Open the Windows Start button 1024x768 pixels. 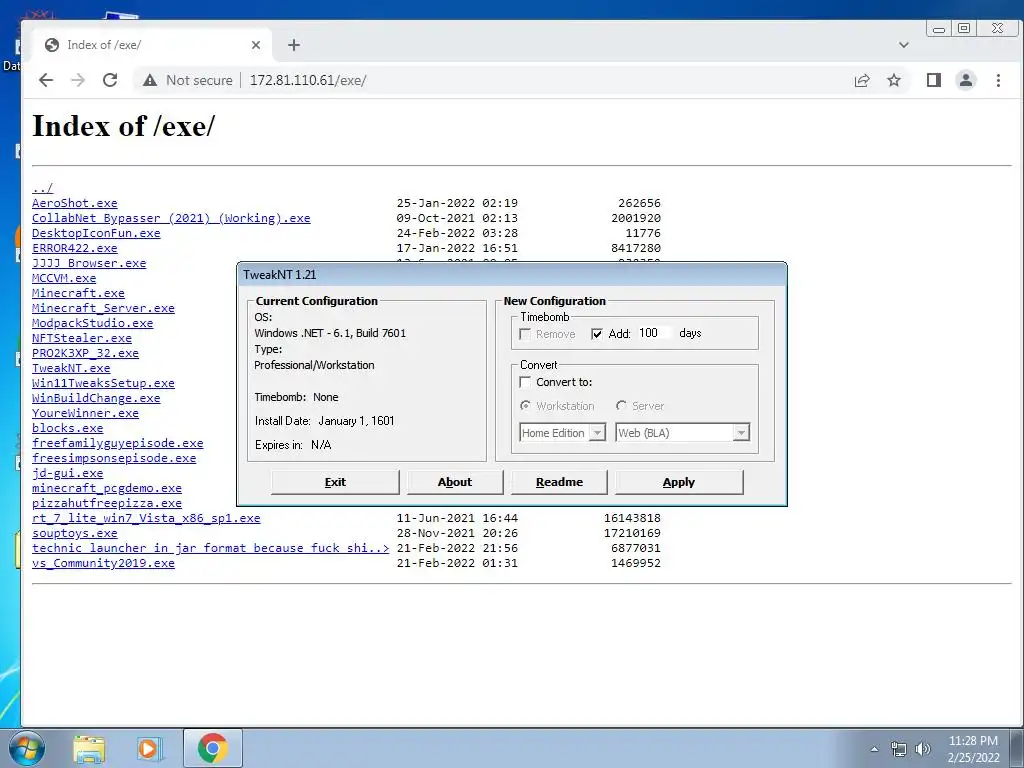coord(26,748)
